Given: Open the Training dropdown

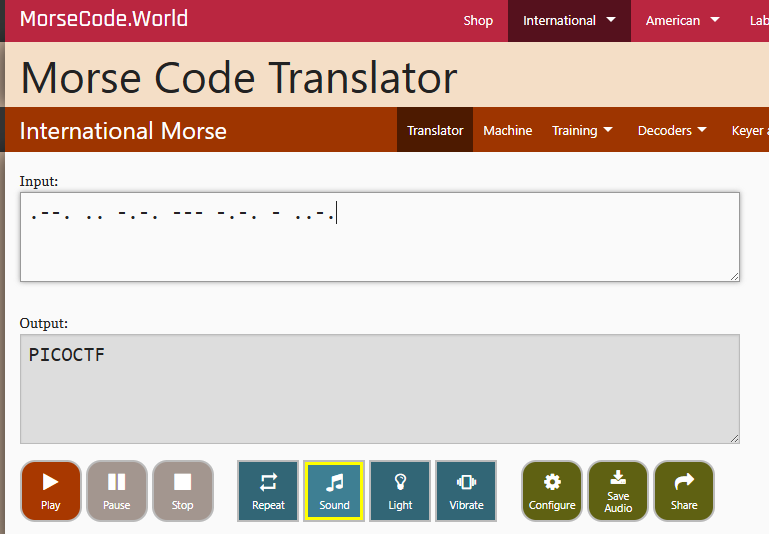Looking at the screenshot, I should coord(582,130).
